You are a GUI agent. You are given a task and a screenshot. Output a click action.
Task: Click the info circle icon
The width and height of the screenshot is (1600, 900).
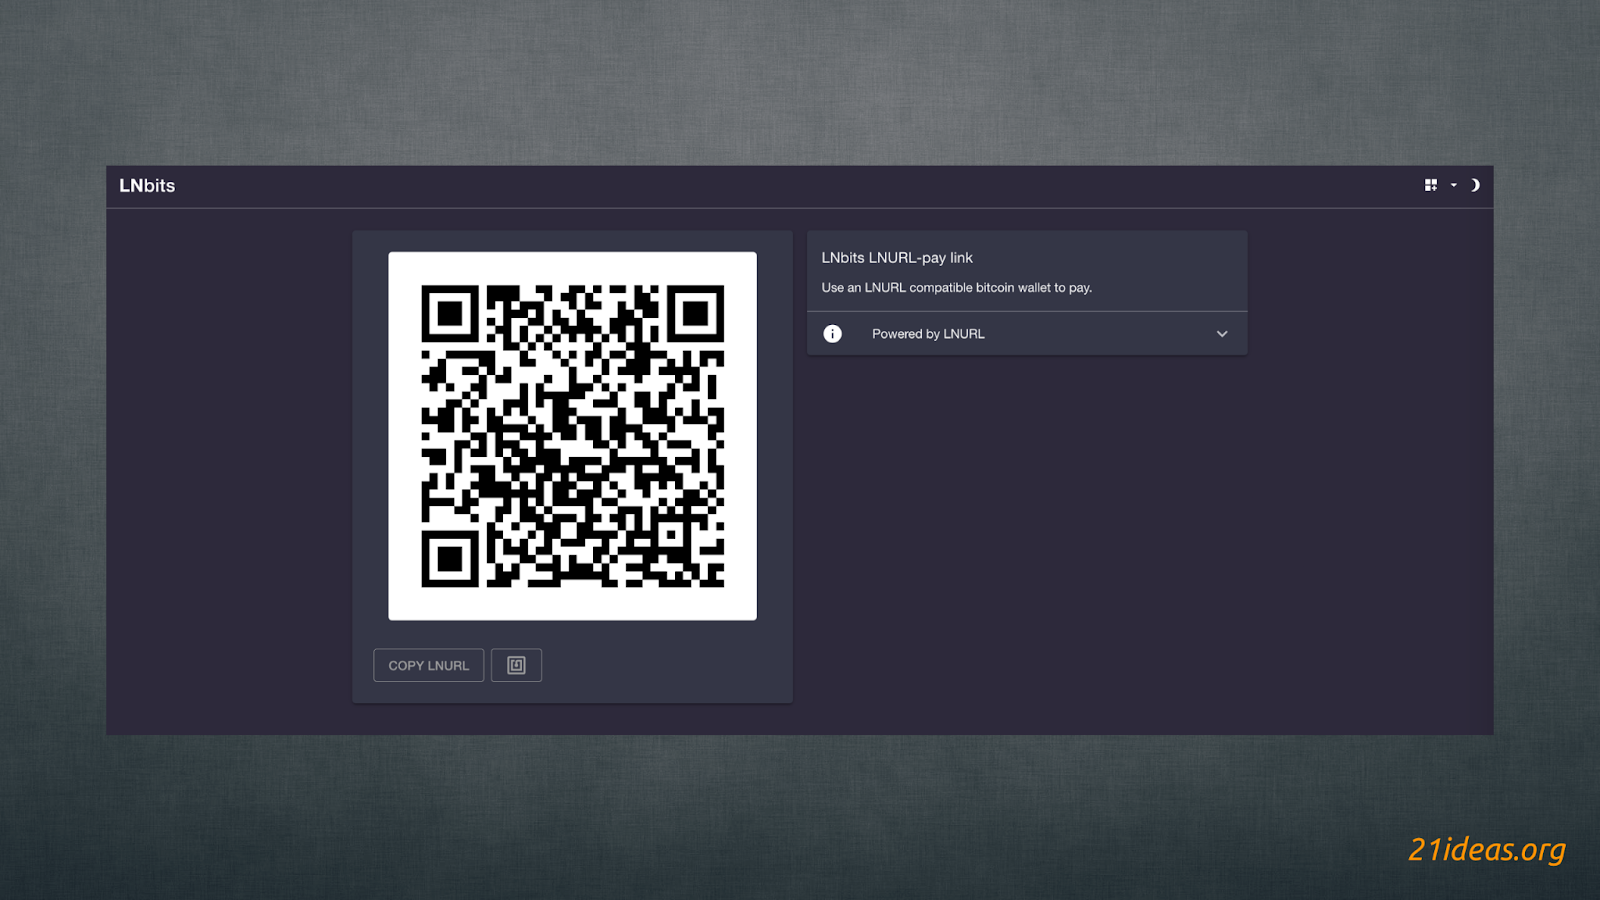click(x=832, y=334)
